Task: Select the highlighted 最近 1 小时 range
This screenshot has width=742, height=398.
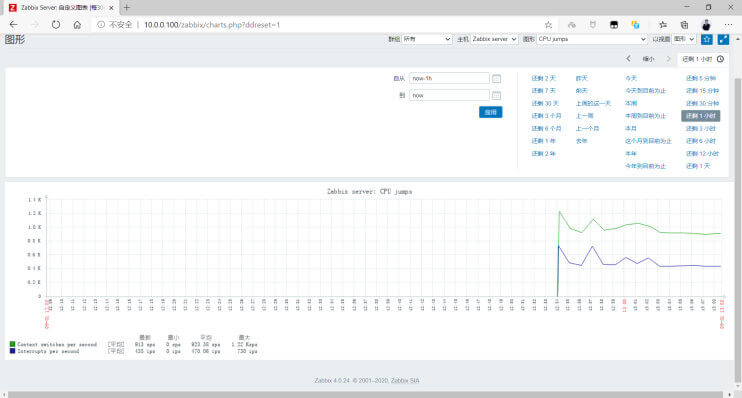Action: pos(701,115)
